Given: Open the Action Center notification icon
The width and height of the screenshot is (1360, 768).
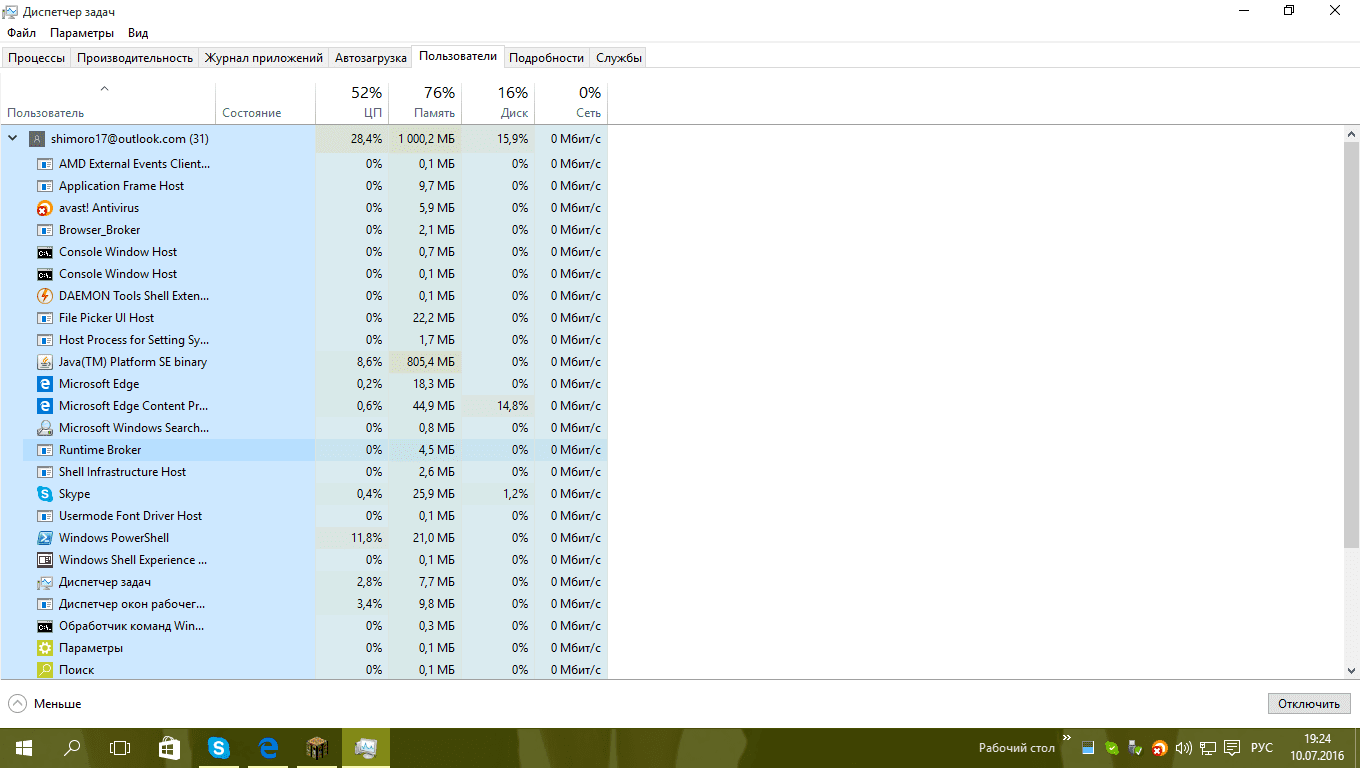Looking at the screenshot, I should coord(1232,748).
